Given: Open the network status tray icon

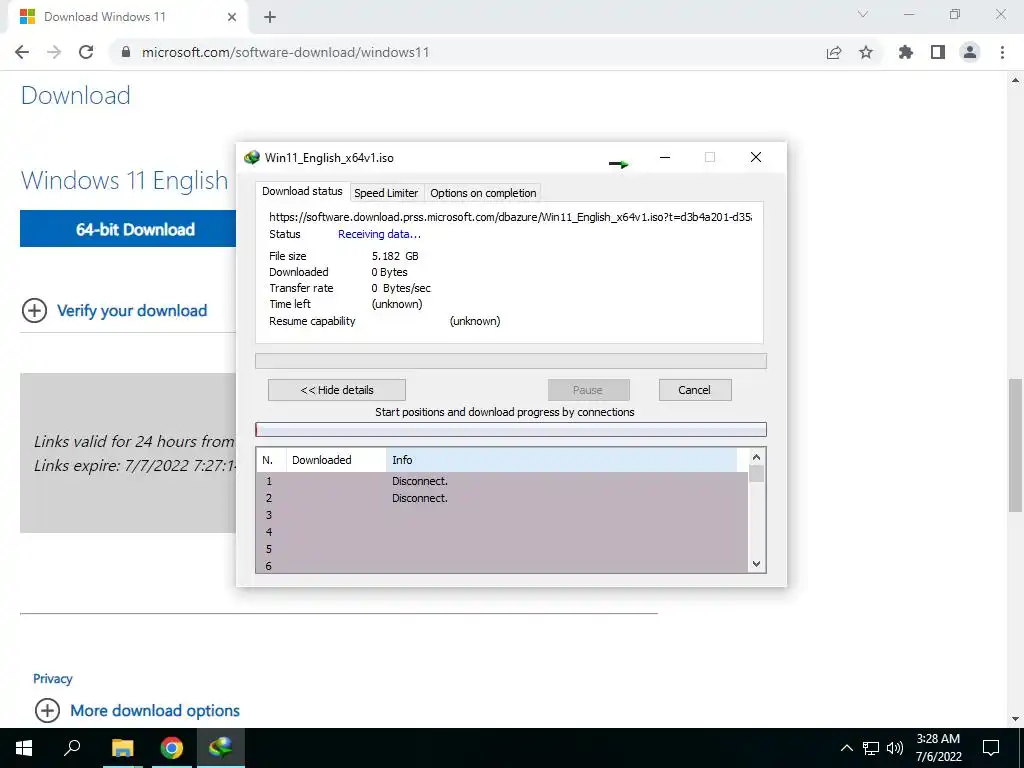Looking at the screenshot, I should (x=871, y=748).
